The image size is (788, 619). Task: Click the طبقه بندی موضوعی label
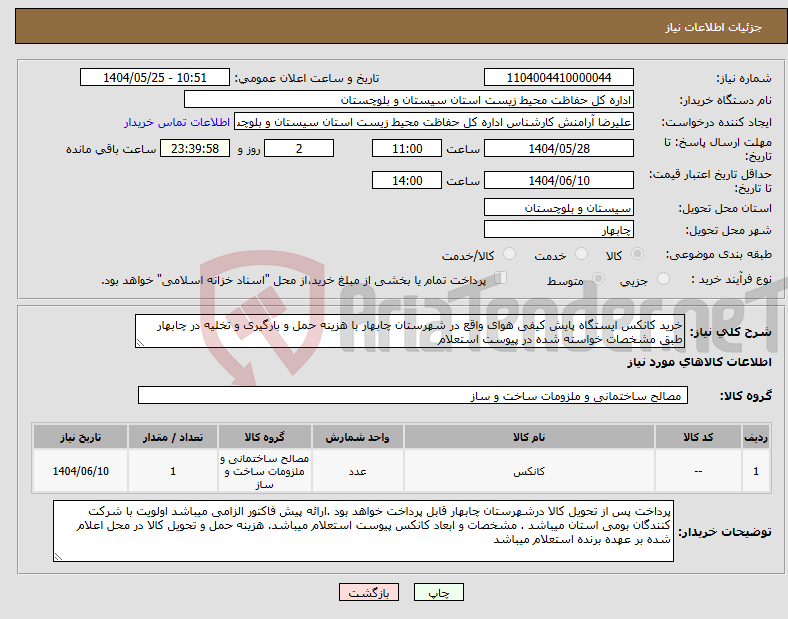719,254
